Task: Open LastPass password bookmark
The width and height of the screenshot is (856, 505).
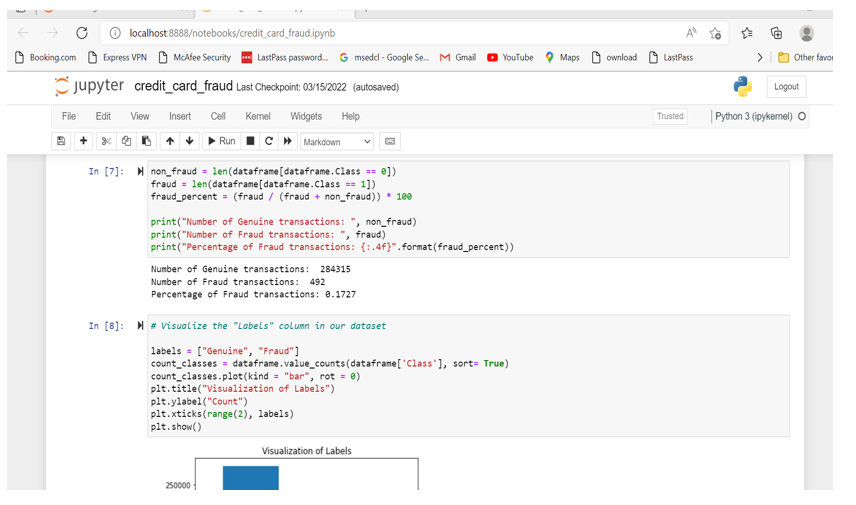Action: pos(285,57)
